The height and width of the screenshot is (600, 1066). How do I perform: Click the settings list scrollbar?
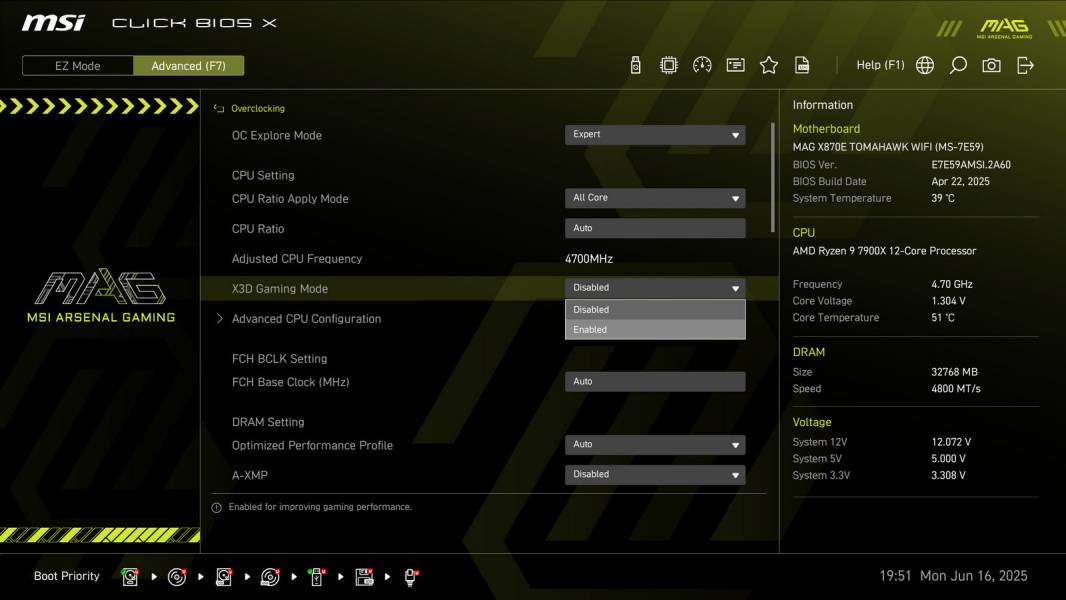click(772, 178)
